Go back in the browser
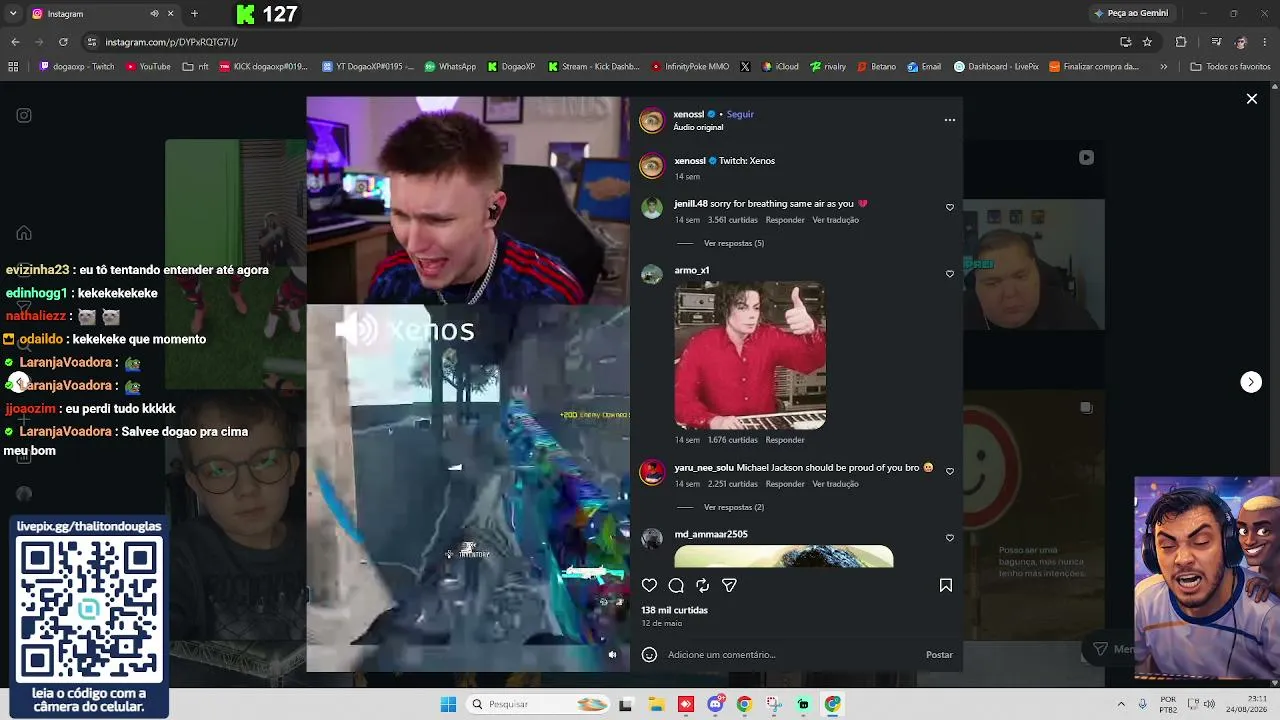 pos(15,42)
